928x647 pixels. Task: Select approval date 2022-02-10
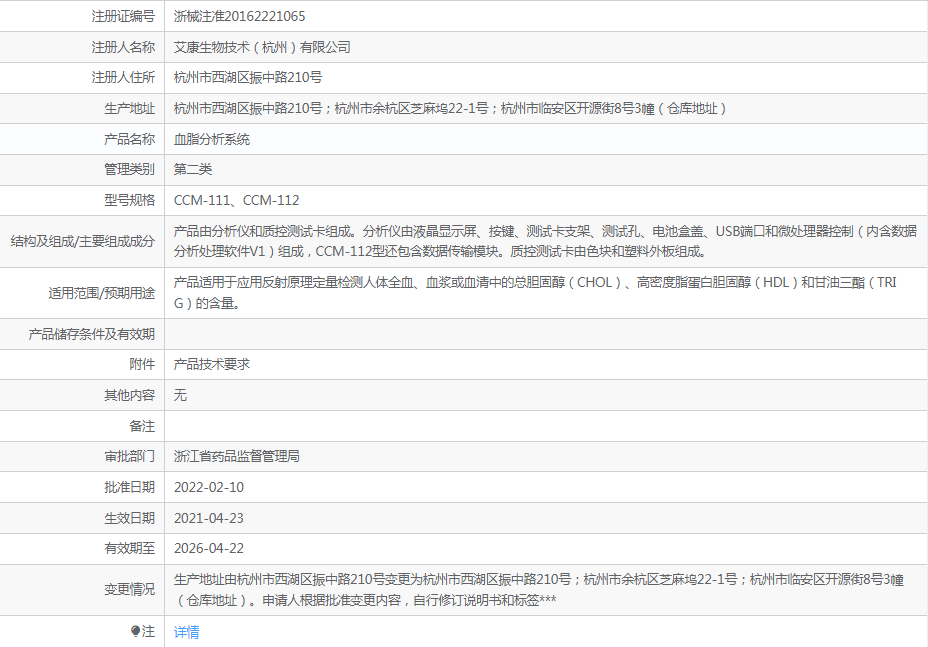point(209,487)
